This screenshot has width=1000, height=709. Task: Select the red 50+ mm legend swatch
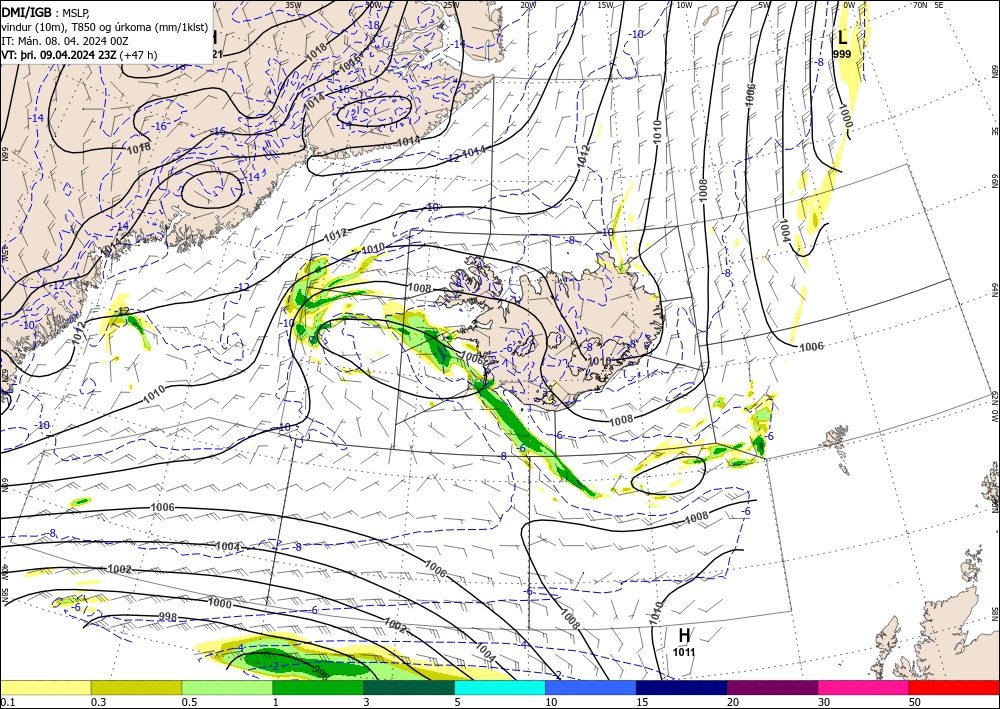tap(954, 687)
